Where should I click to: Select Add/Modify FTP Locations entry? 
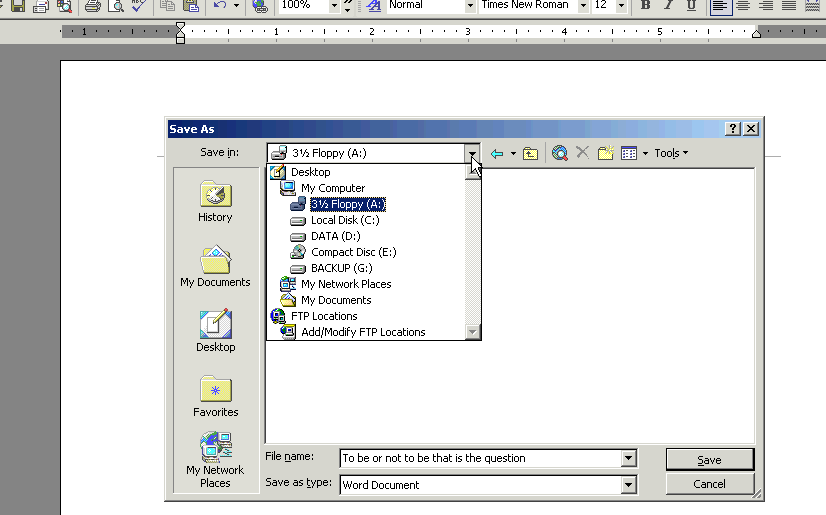[x=362, y=332]
